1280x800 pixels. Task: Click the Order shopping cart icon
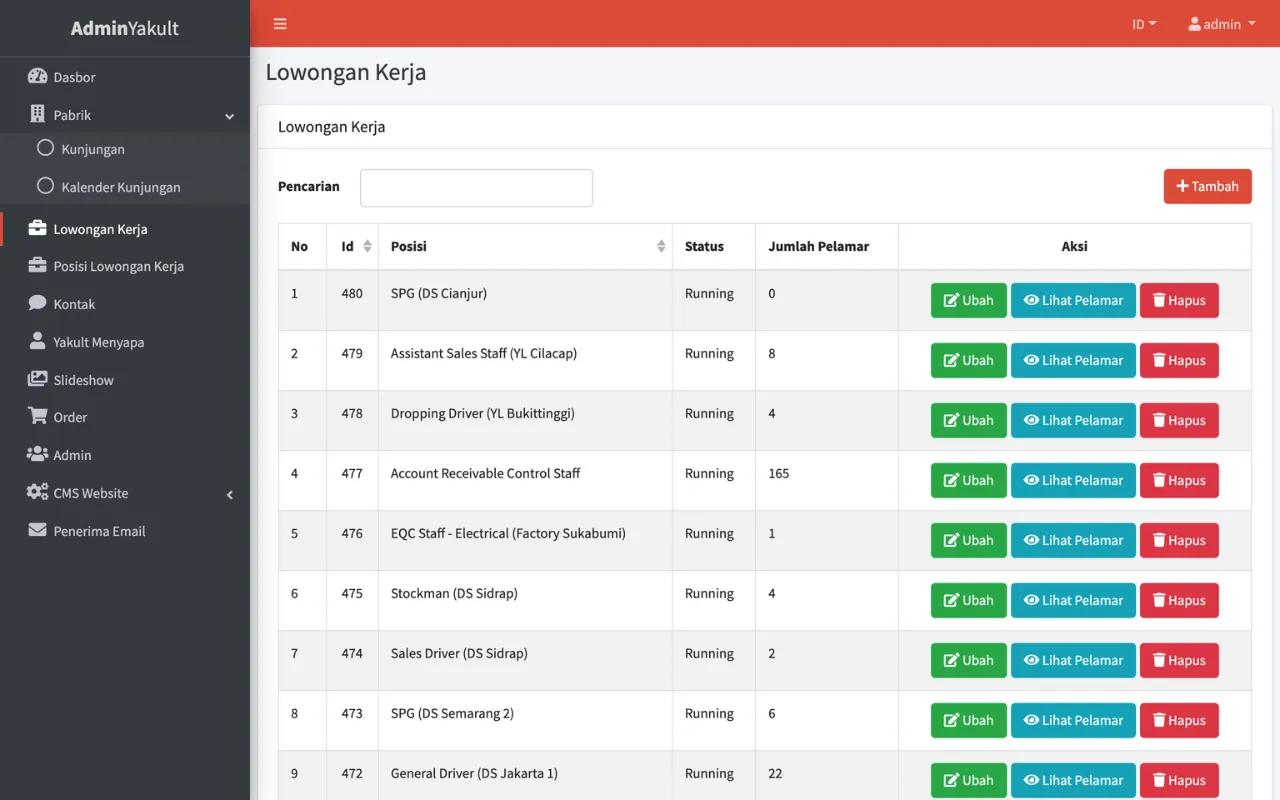(38, 417)
